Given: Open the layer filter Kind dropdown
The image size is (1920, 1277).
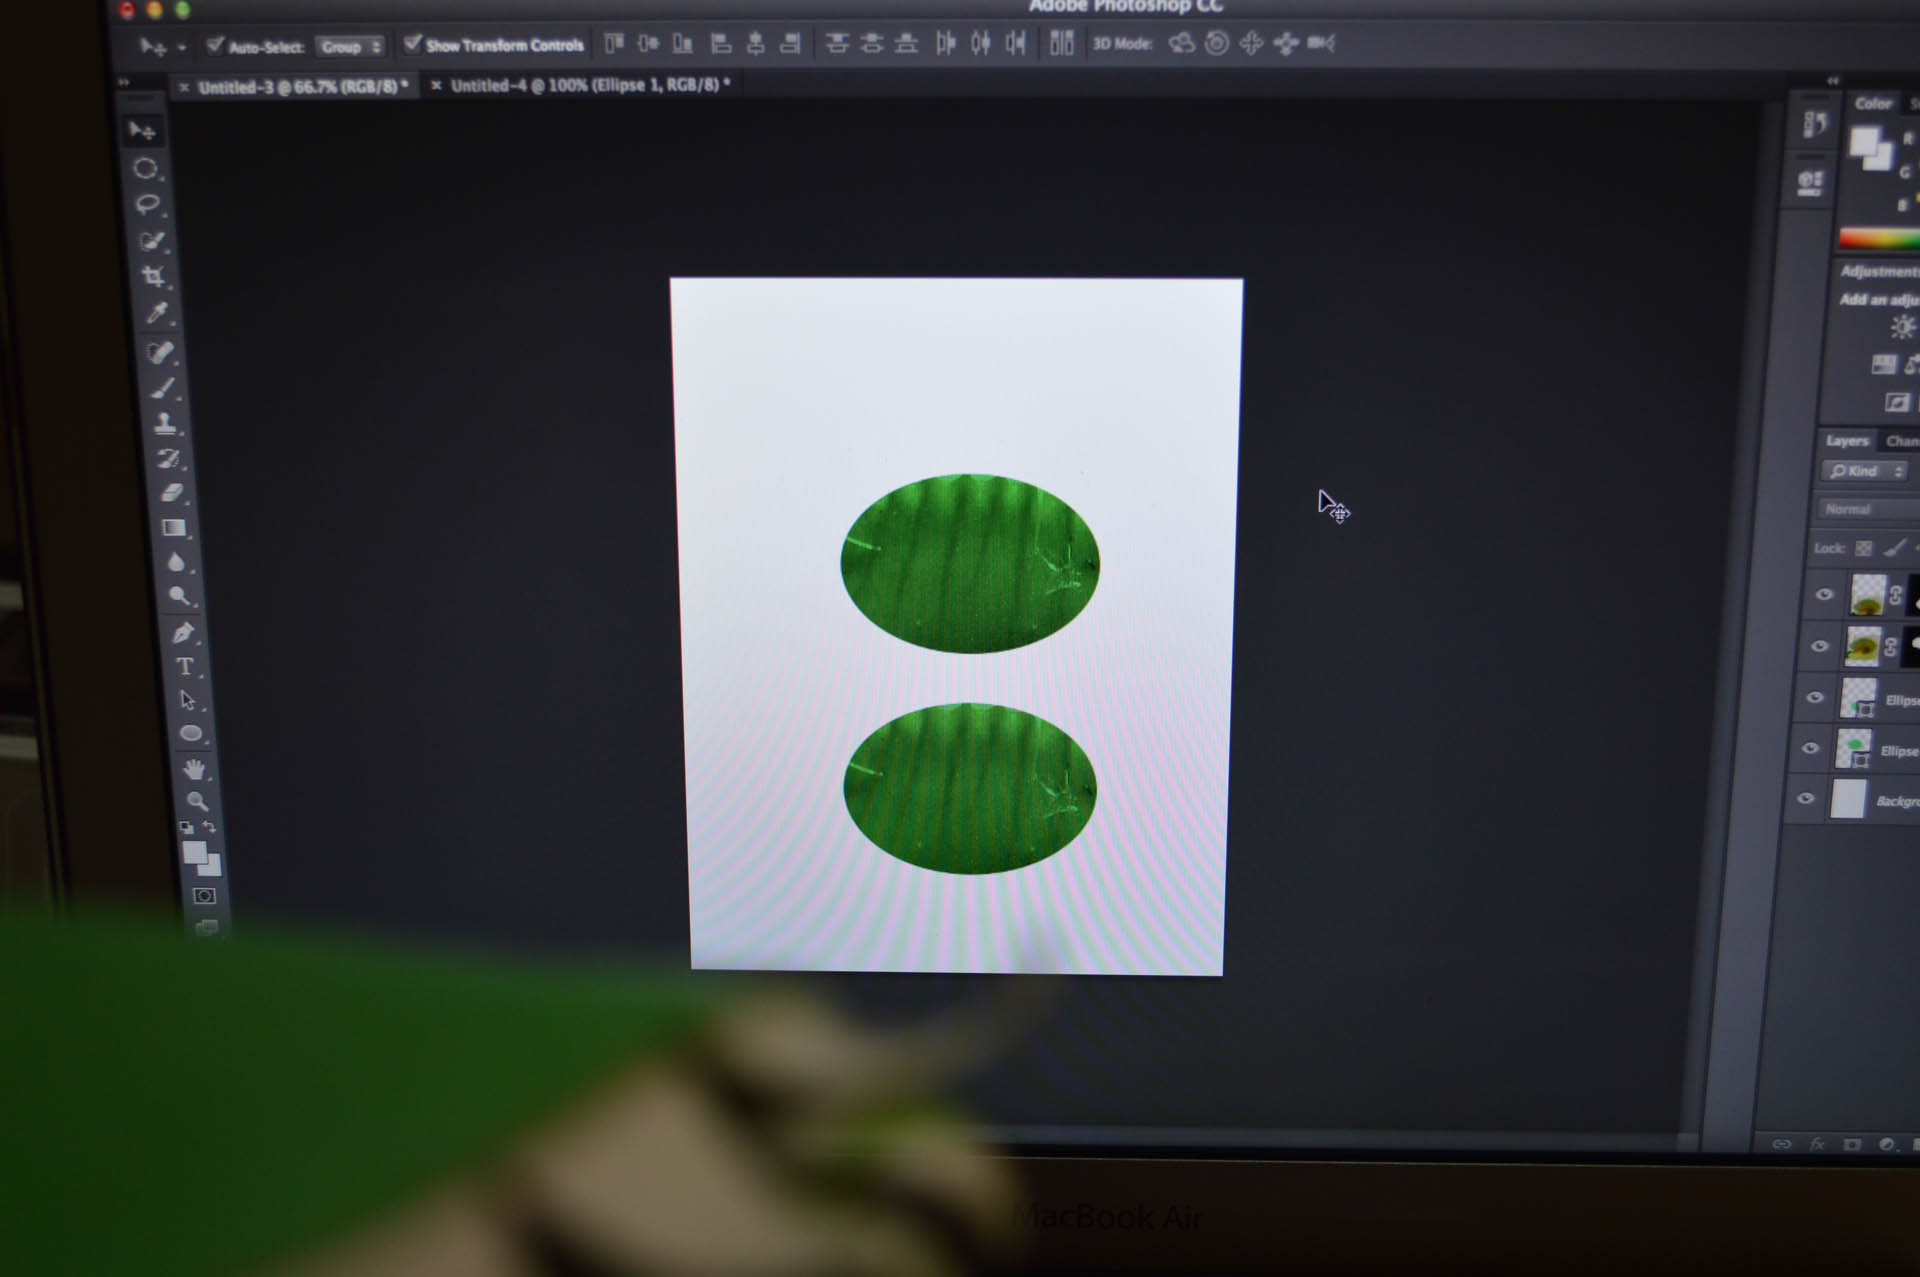Looking at the screenshot, I should click(x=1865, y=471).
